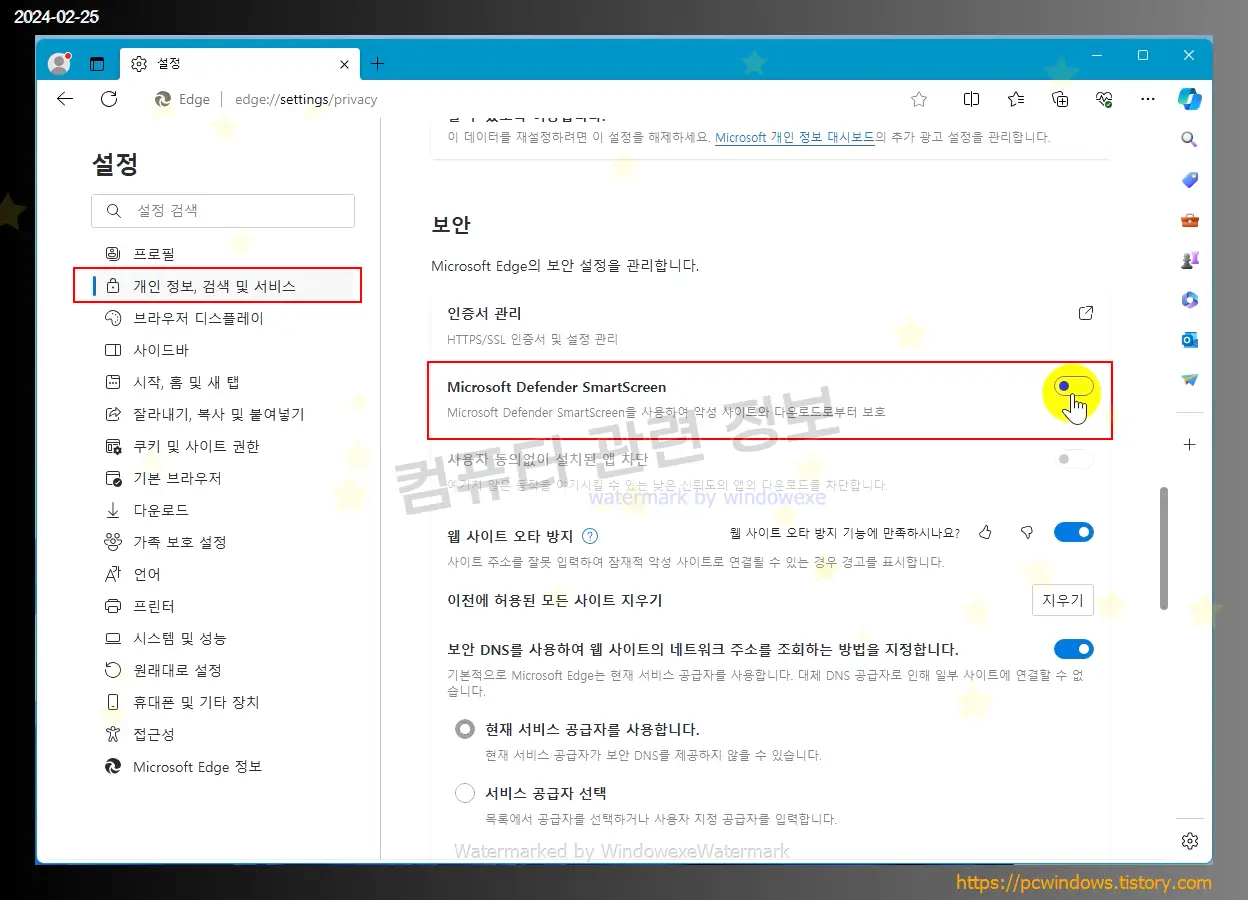Select 현재 서비스 공급자를 사용합니다 radio button

coord(464,729)
